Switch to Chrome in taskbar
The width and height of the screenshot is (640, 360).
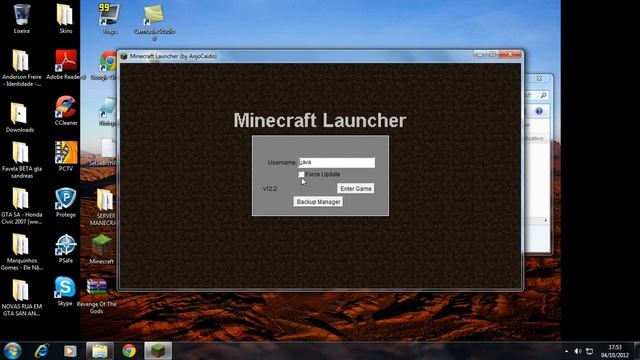pyautogui.click(x=129, y=351)
